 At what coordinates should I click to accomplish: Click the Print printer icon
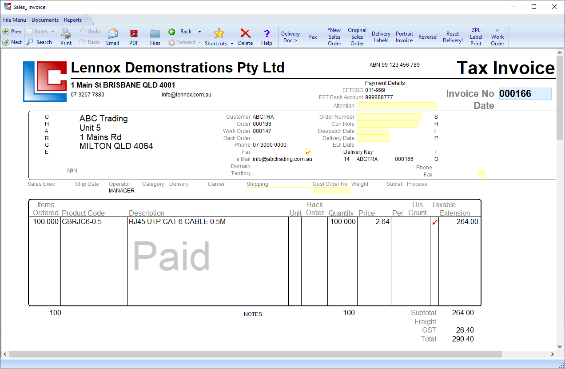coord(66,34)
